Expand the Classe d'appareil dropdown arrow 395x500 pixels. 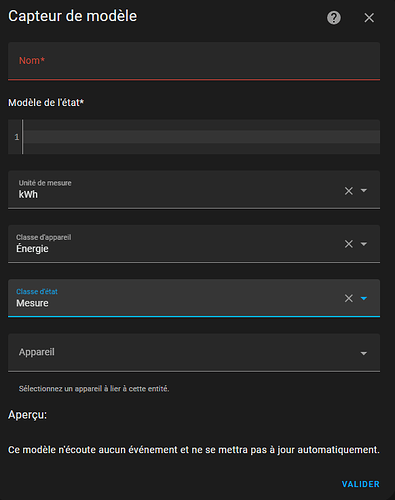[364, 244]
